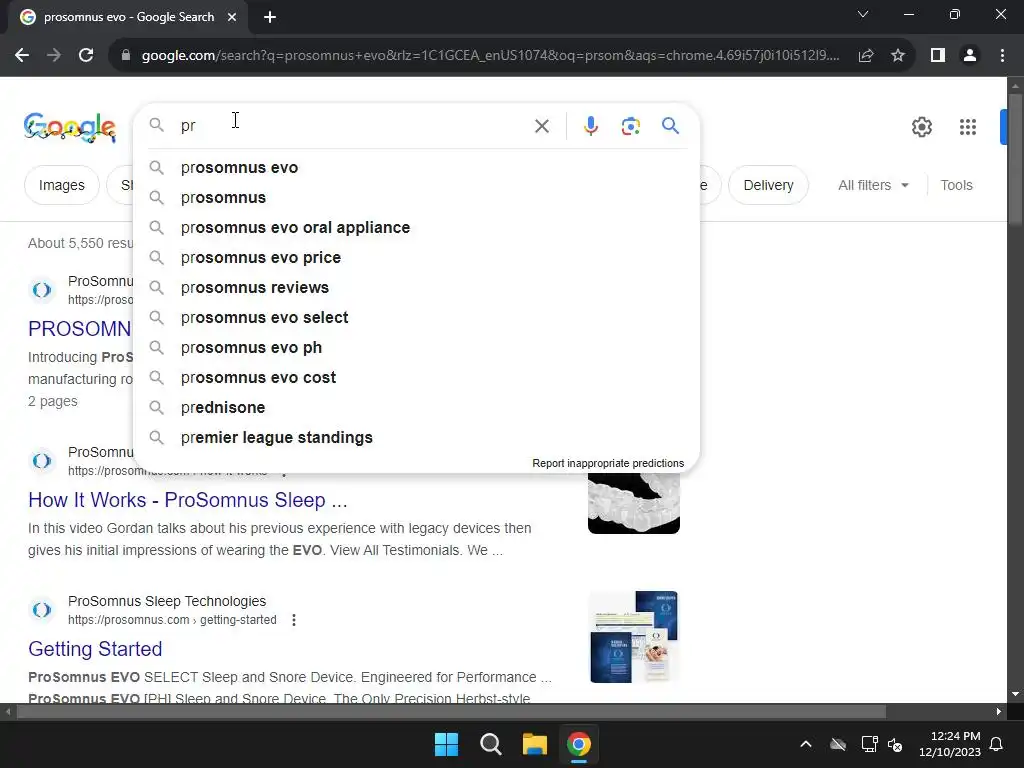Open the Chrome profile menu
The image size is (1024, 768).
(970, 56)
